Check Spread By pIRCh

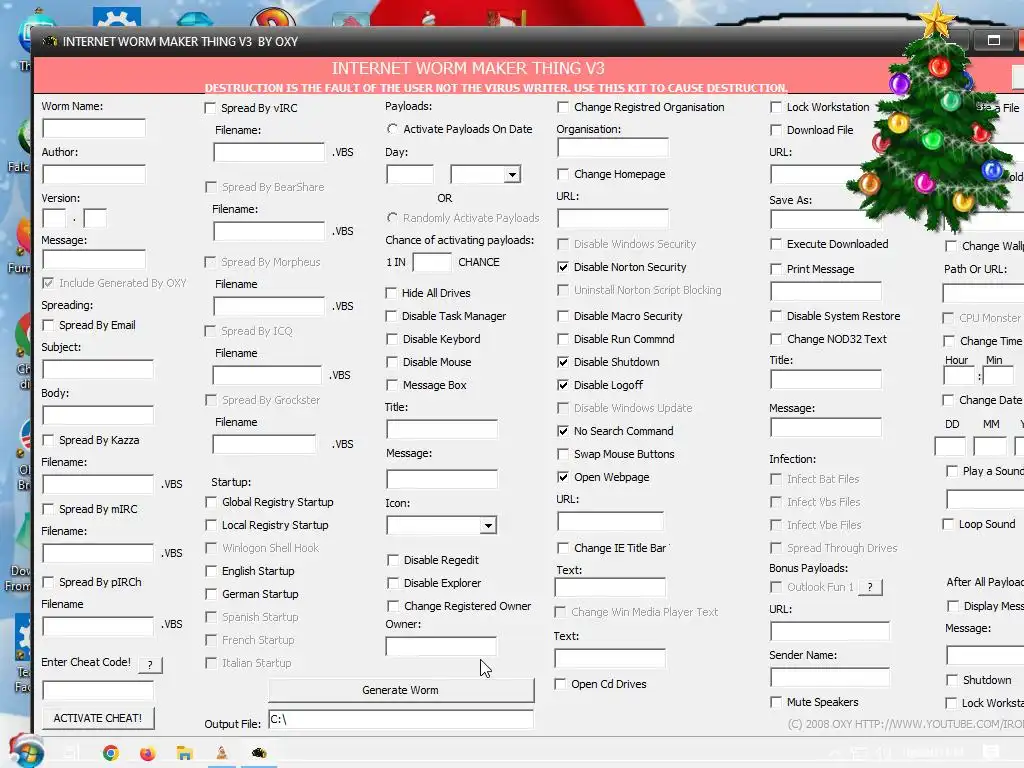(48, 582)
